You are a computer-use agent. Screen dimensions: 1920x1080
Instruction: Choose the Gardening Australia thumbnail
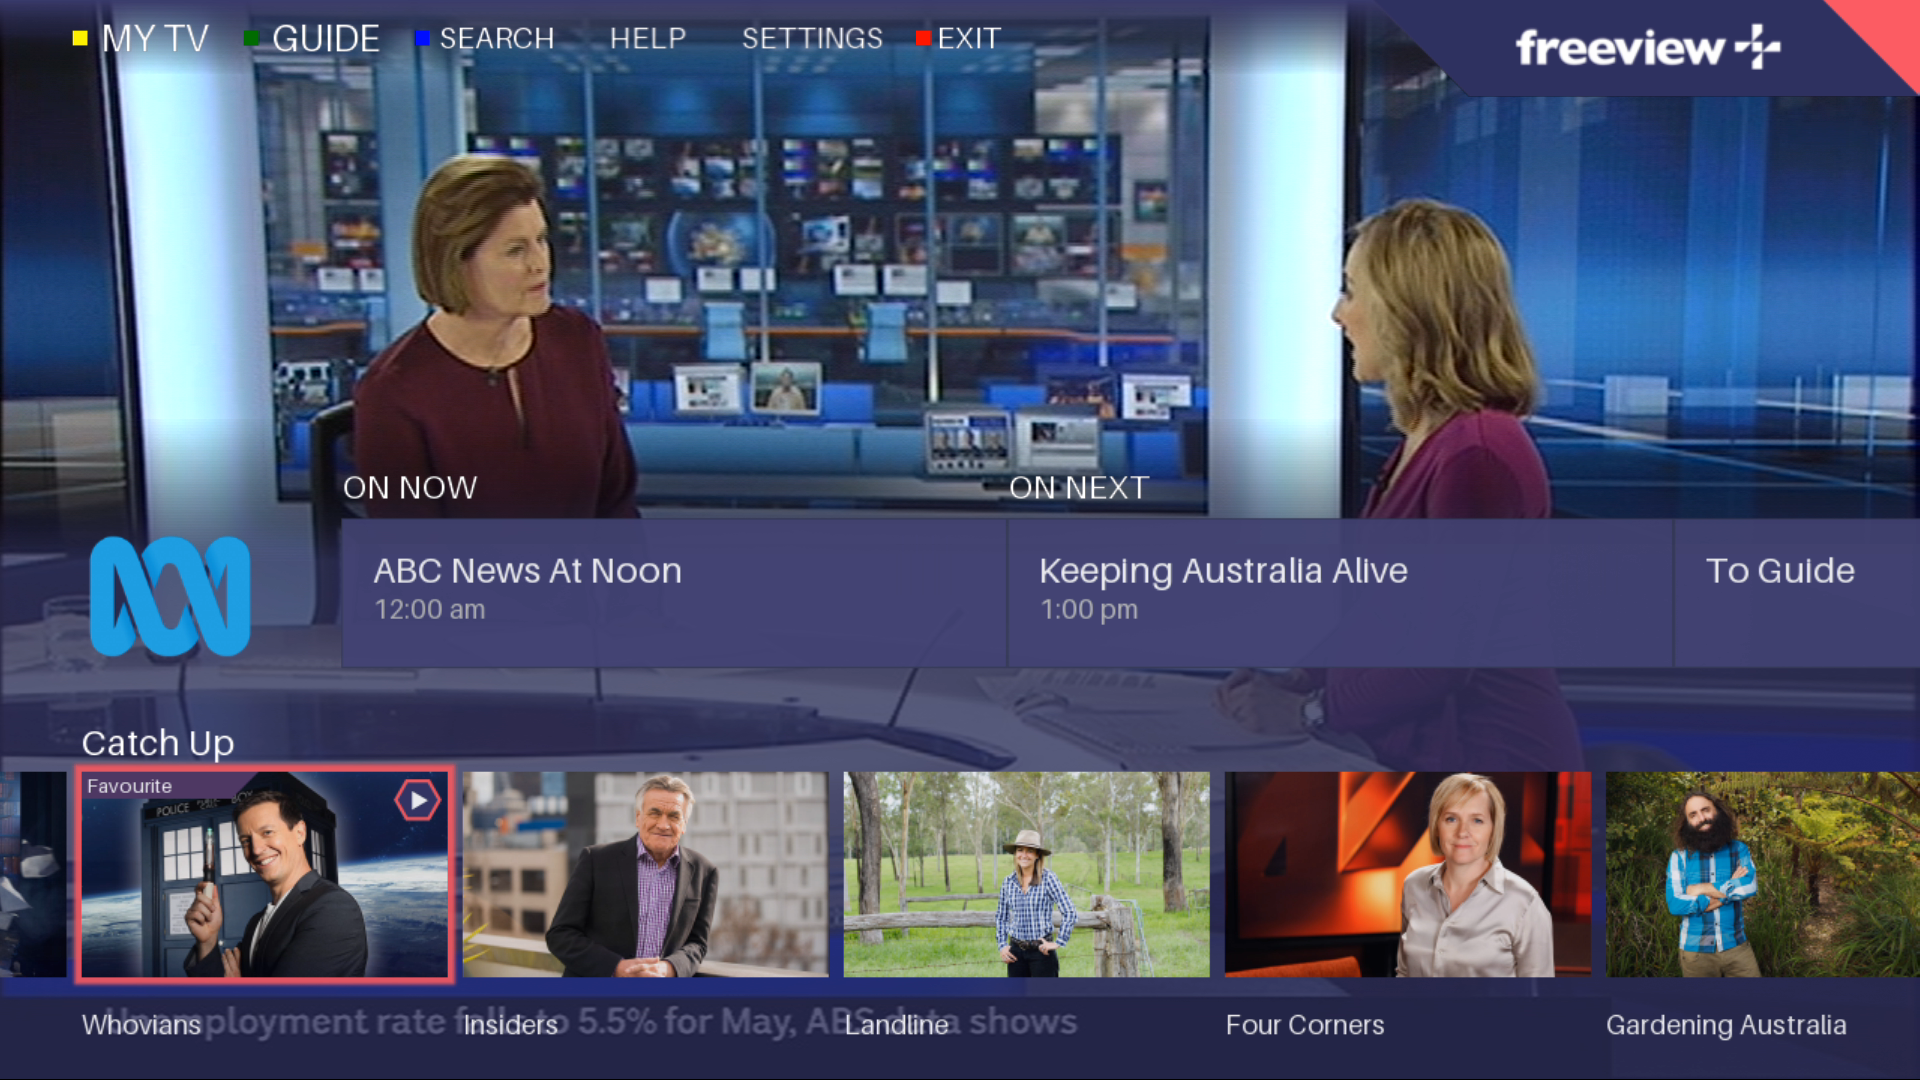[1762, 874]
